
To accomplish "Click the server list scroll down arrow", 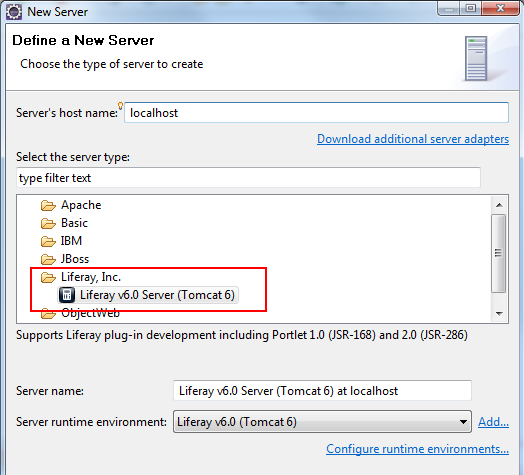I will (x=499, y=314).
